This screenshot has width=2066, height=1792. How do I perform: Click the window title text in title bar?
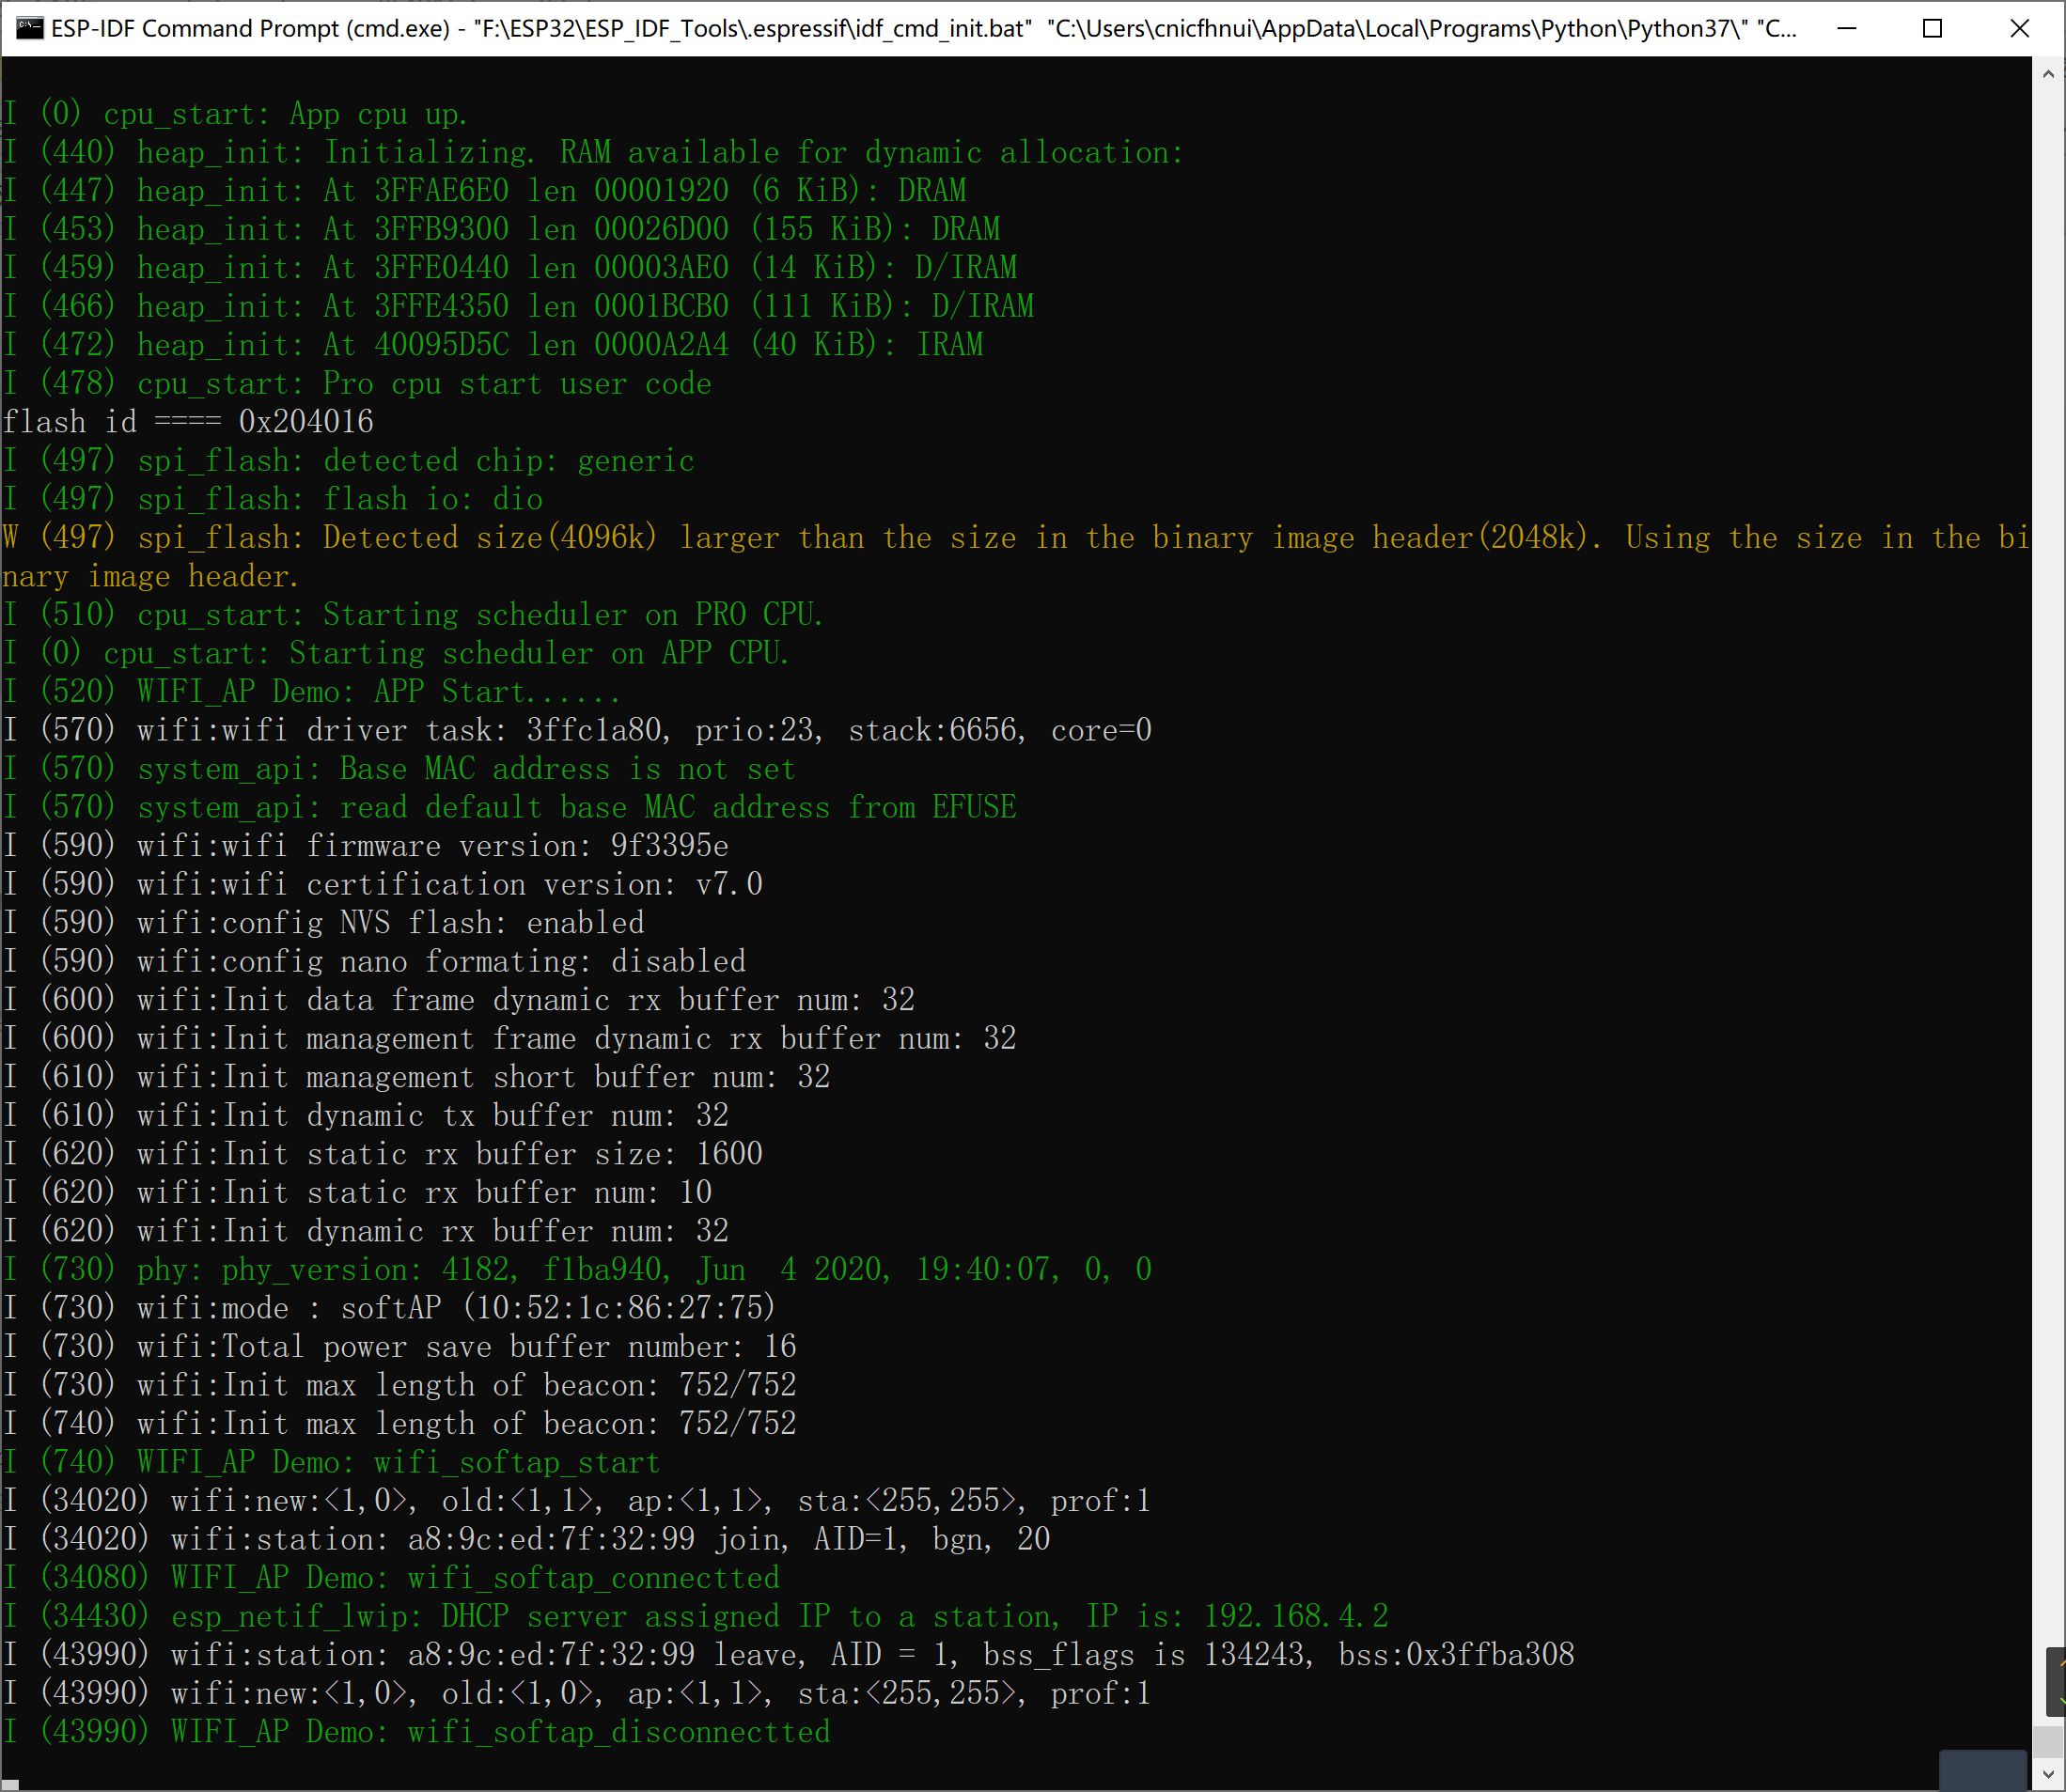pos(900,28)
